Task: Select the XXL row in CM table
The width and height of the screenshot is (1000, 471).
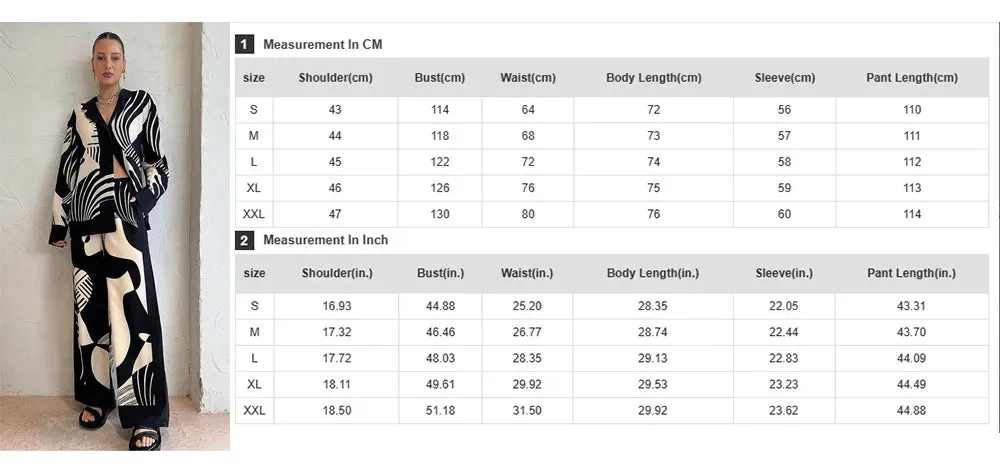Action: click(612, 214)
